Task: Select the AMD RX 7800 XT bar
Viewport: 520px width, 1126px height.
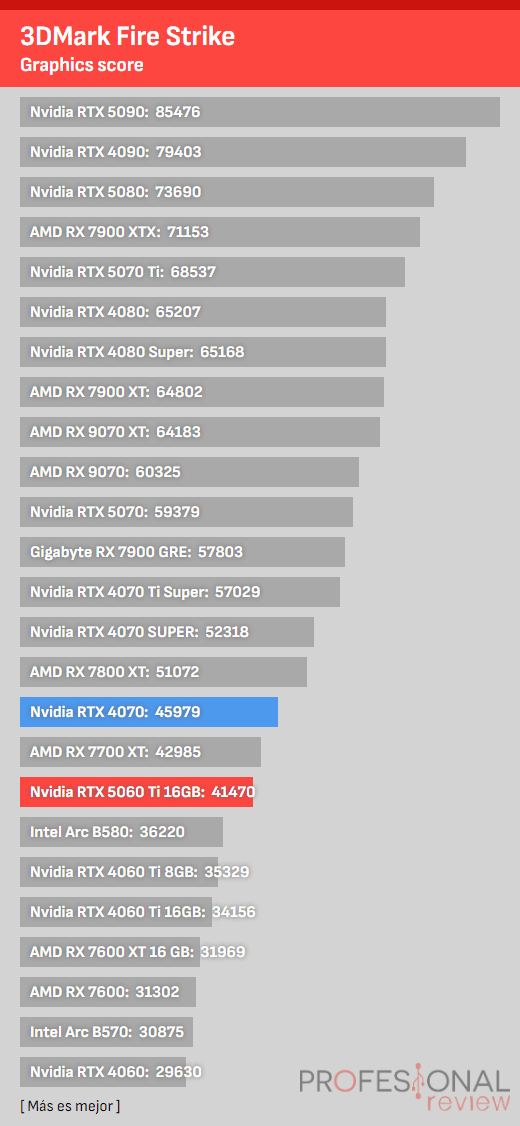Action: pyautogui.click(x=164, y=672)
